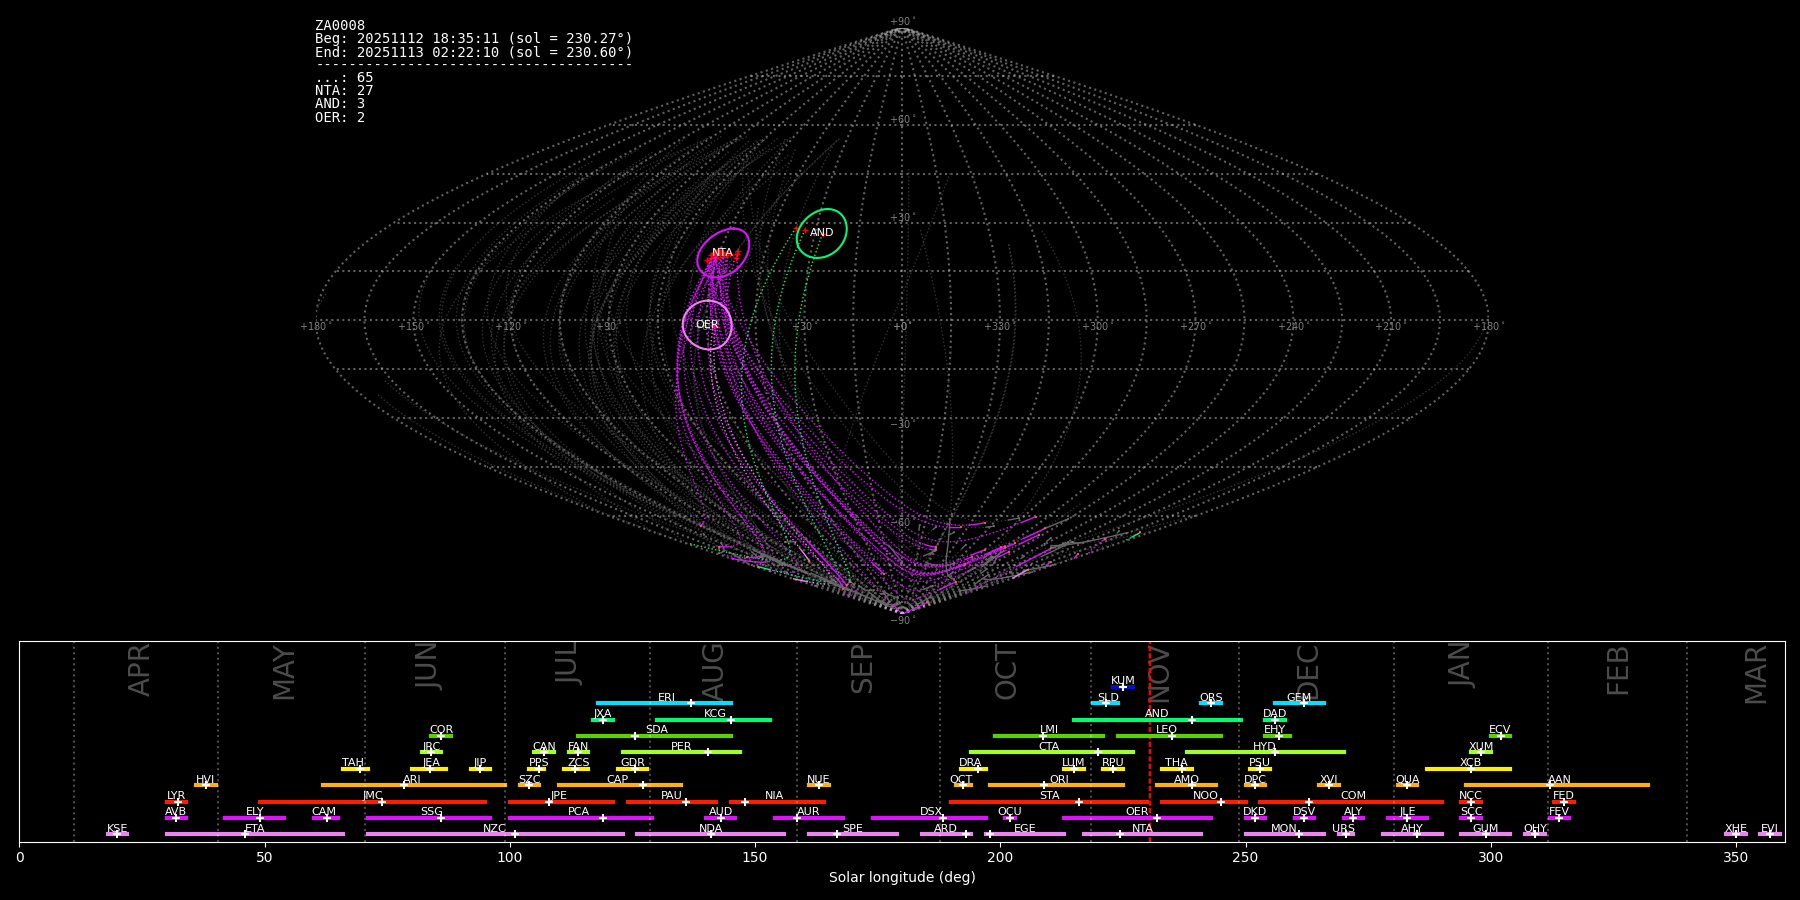Click the QUA shower marker
The image size is (1800, 900).
[1407, 785]
